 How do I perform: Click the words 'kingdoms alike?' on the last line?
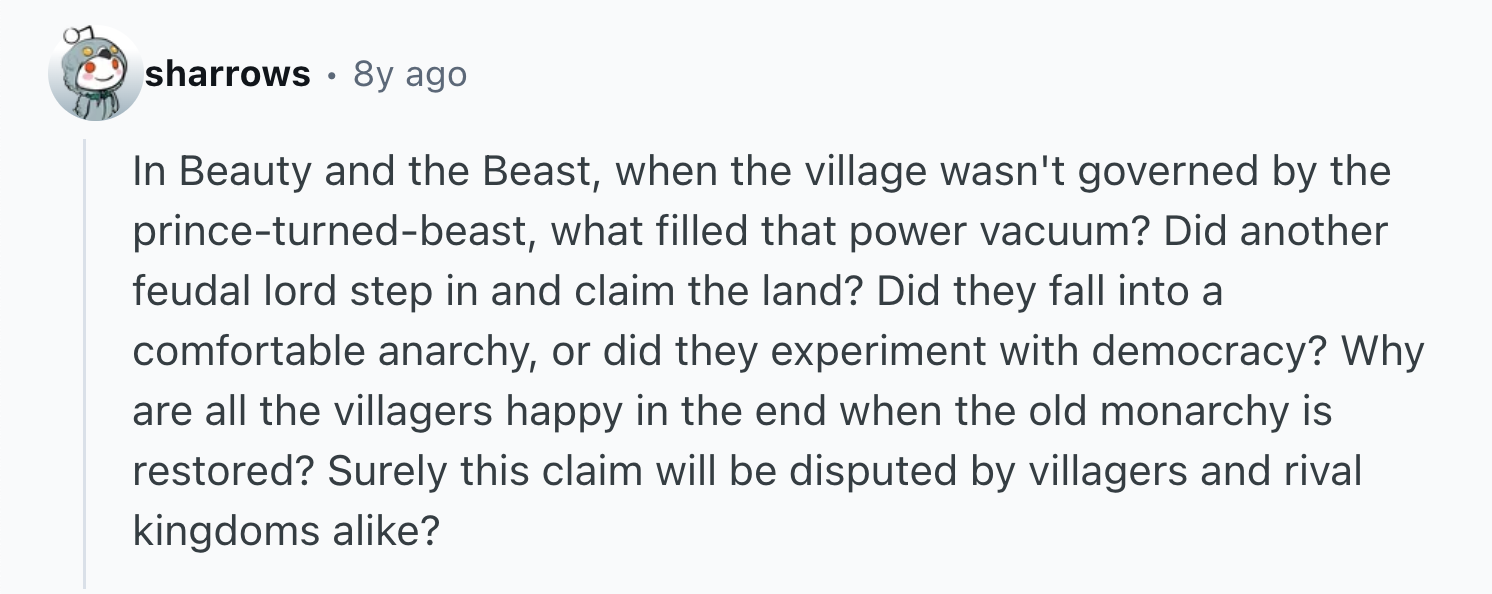(x=285, y=531)
